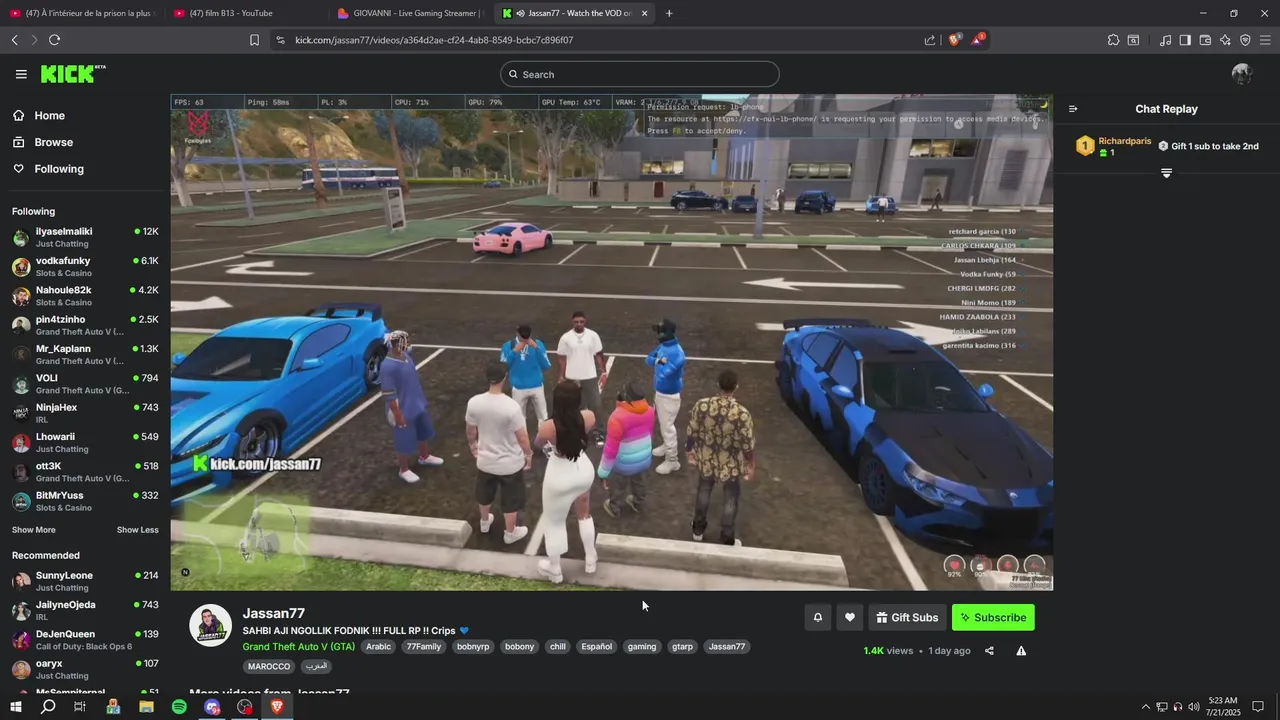The height and width of the screenshot is (720, 1280).
Task: Open SunnyLeone recommended channel
Action: click(x=85, y=581)
